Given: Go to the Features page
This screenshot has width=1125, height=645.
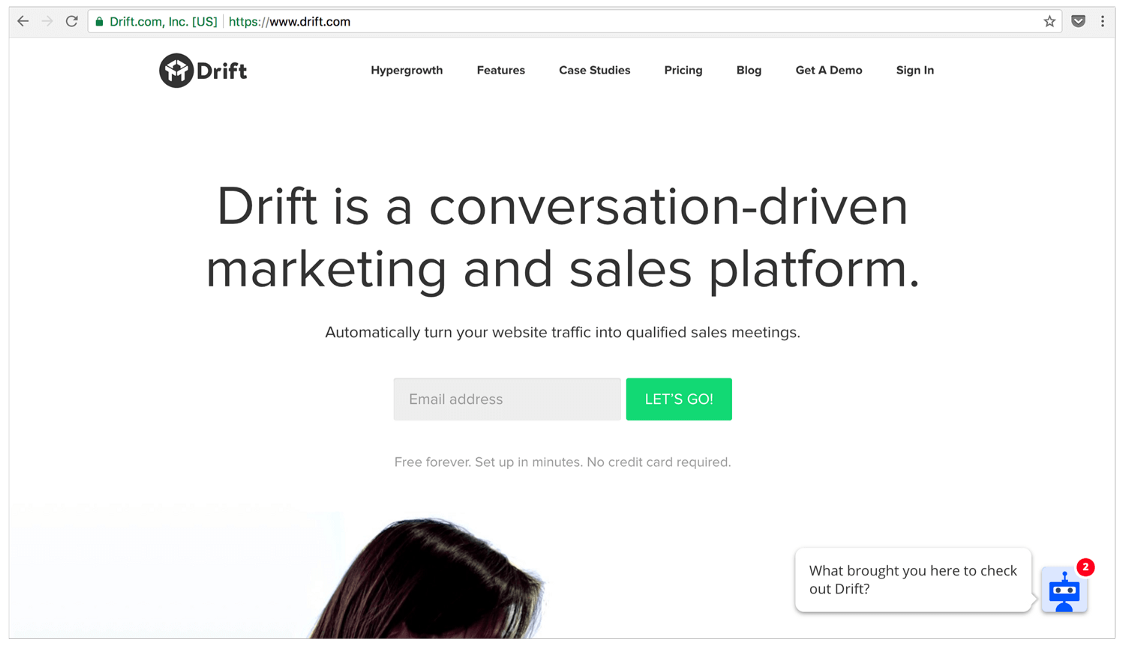Looking at the screenshot, I should click(501, 70).
